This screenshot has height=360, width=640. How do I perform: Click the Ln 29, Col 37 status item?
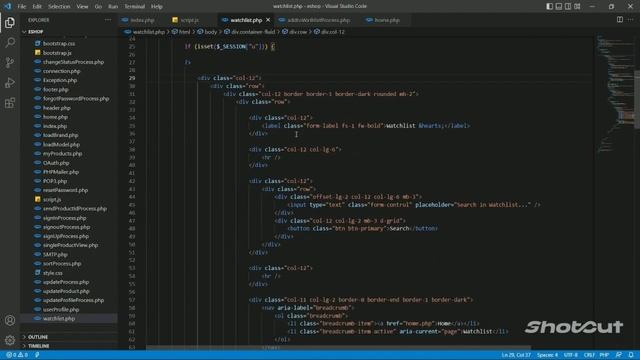516,355
